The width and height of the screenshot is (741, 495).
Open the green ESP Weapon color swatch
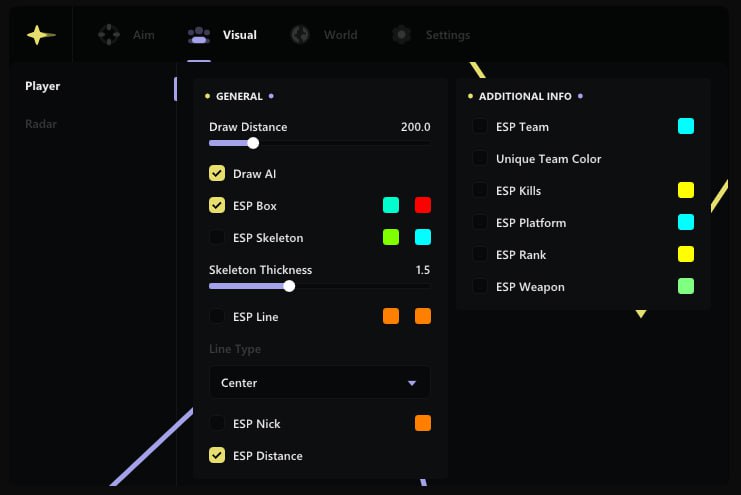pos(686,287)
